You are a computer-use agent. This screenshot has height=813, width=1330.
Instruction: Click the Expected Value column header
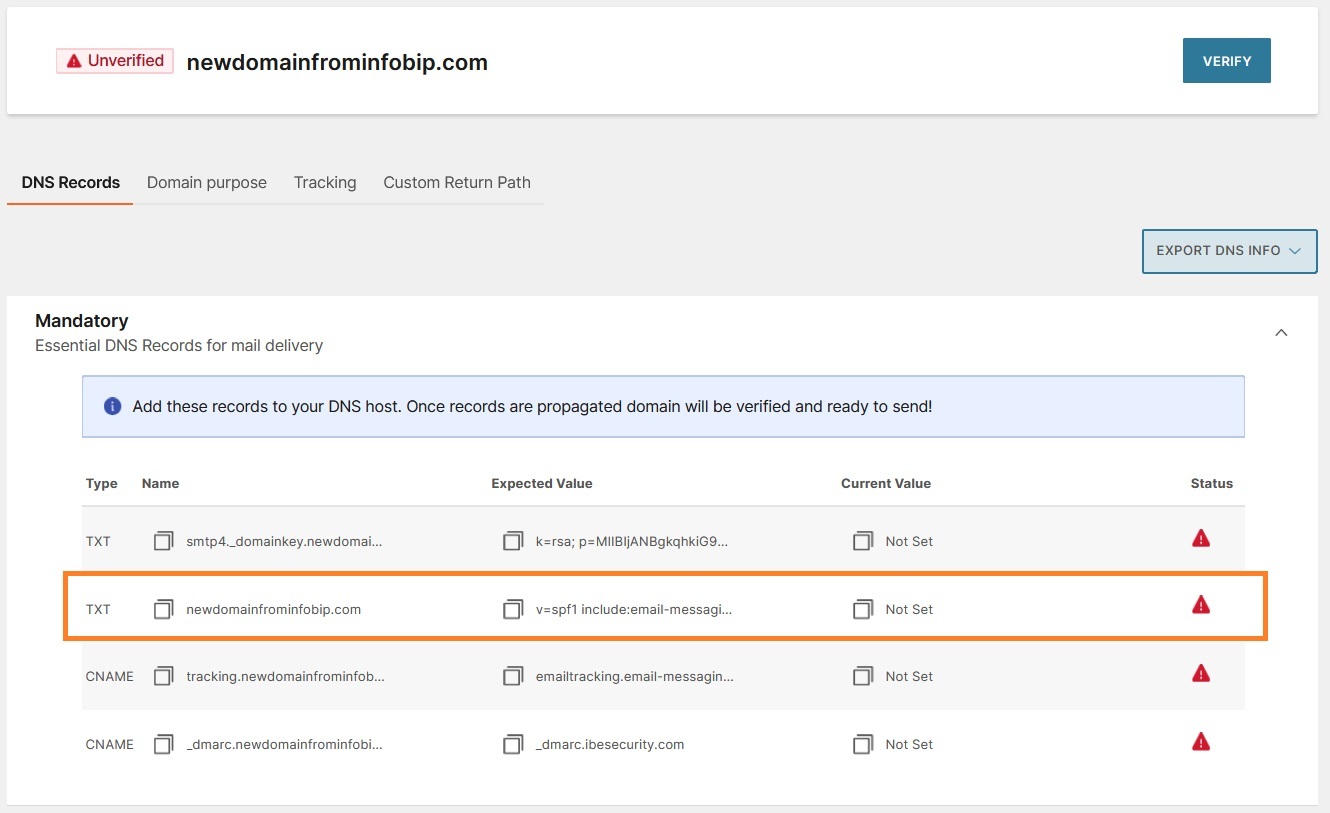tap(542, 483)
